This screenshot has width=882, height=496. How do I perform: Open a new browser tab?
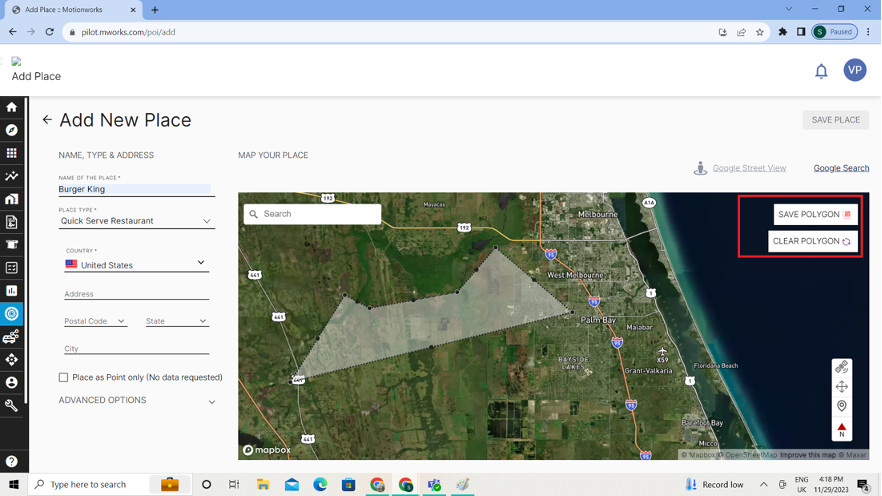point(155,10)
